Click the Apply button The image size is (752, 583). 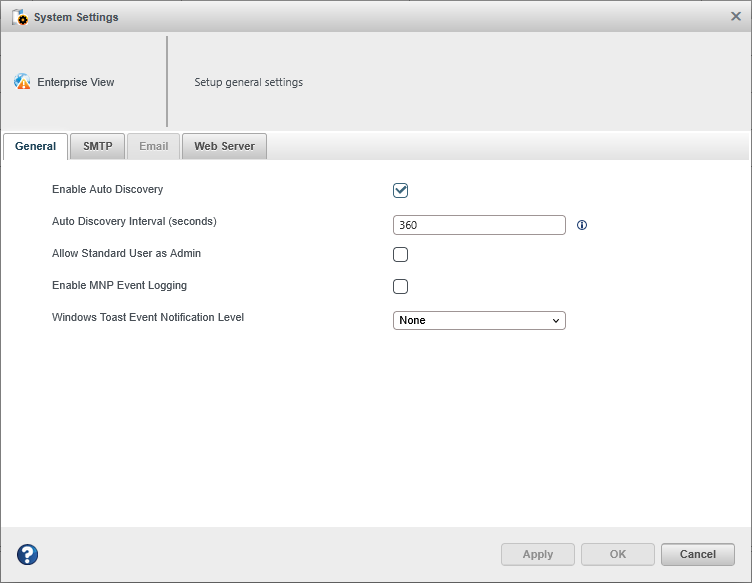click(538, 554)
